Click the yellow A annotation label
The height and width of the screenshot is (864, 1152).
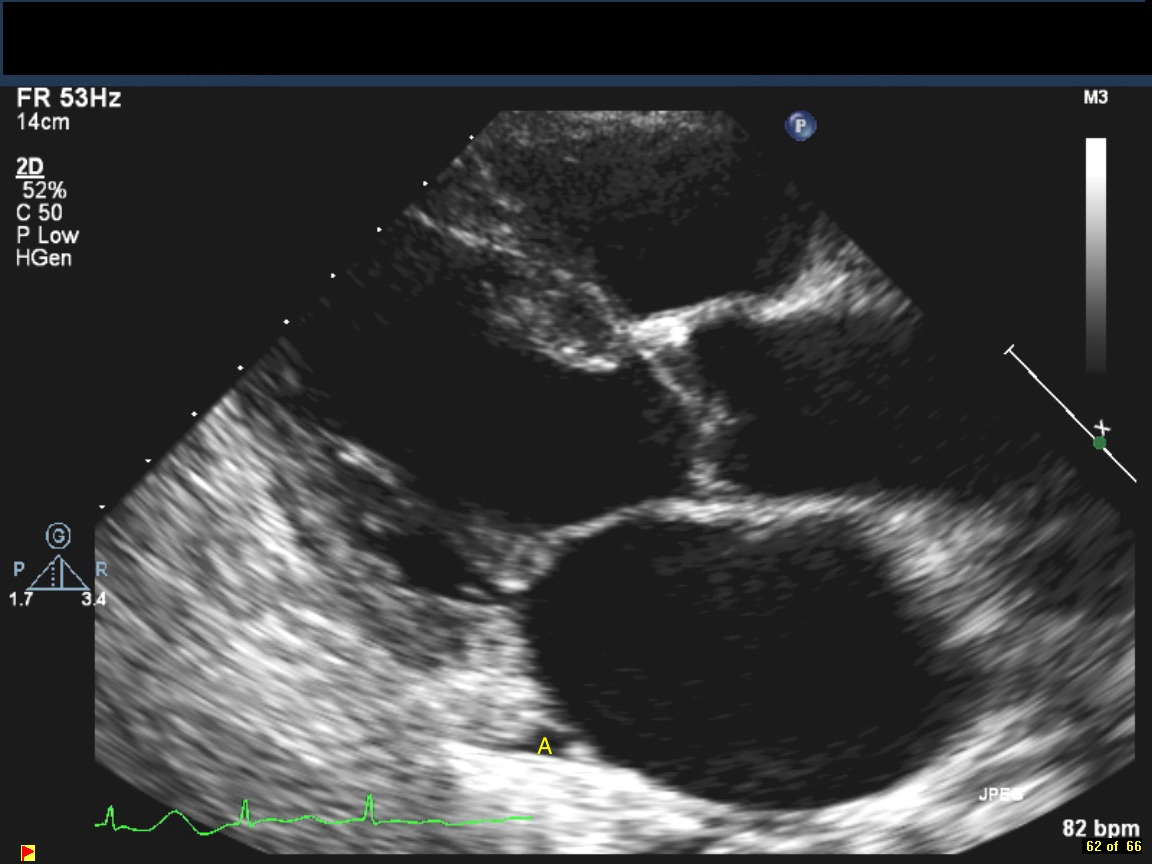tap(545, 746)
